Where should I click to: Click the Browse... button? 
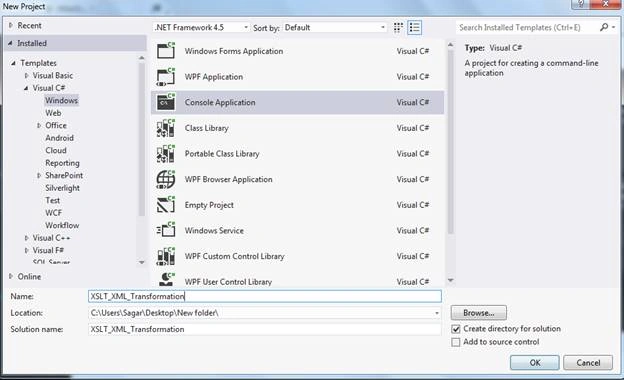pyautogui.click(x=479, y=313)
